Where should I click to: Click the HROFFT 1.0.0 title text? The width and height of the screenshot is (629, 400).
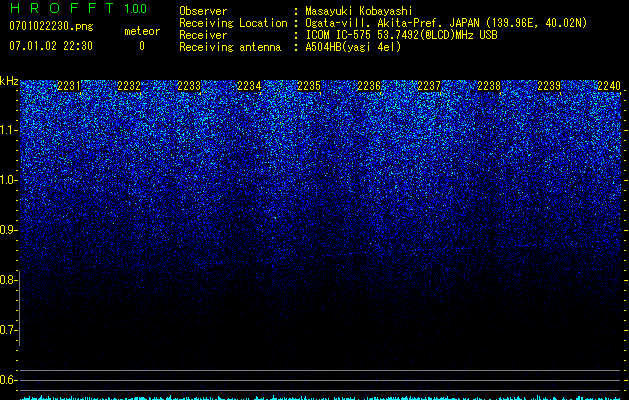click(78, 8)
